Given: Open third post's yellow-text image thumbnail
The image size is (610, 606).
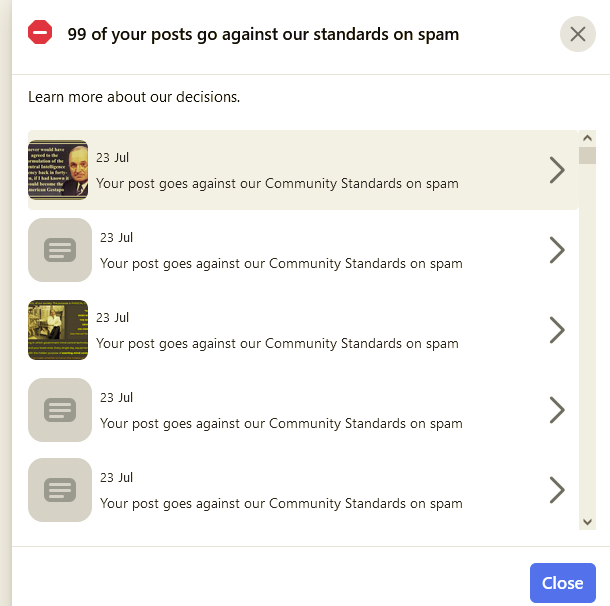Looking at the screenshot, I should pyautogui.click(x=58, y=330).
